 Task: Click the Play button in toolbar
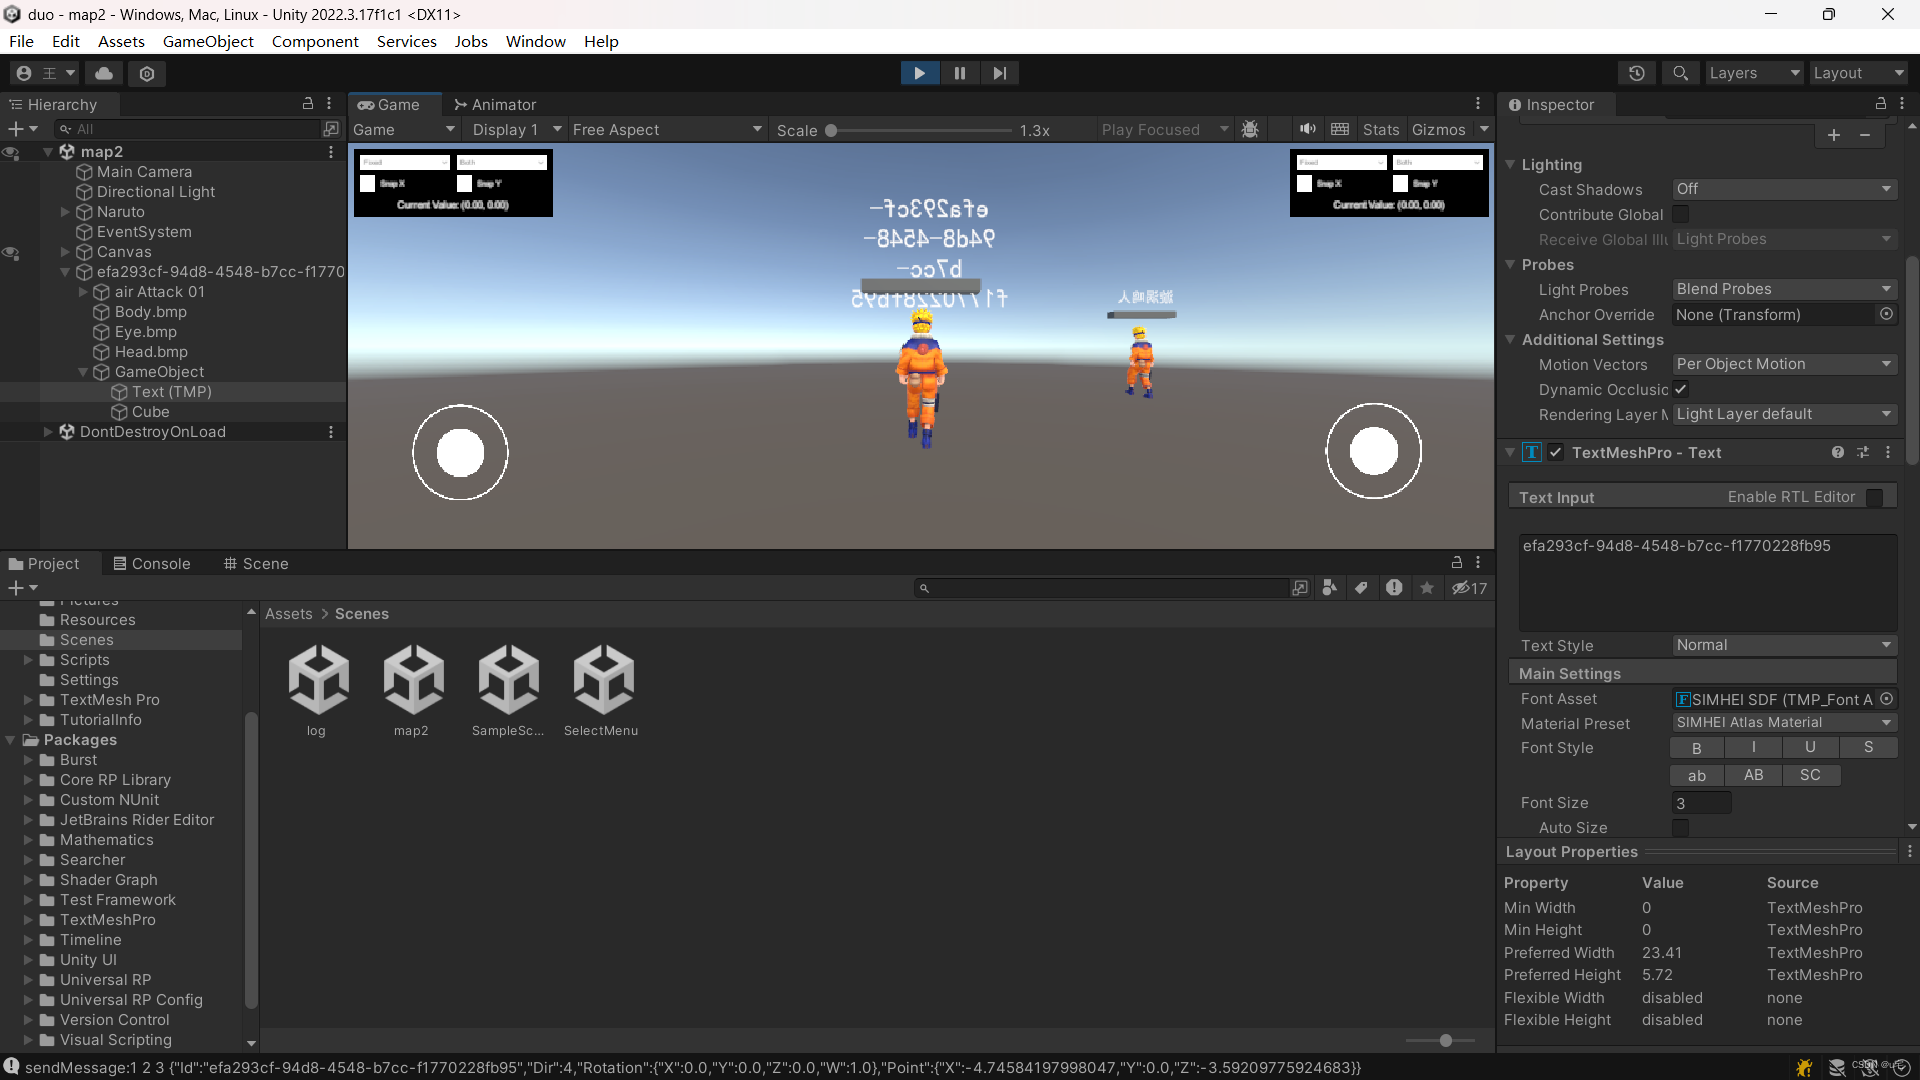pyautogui.click(x=919, y=73)
